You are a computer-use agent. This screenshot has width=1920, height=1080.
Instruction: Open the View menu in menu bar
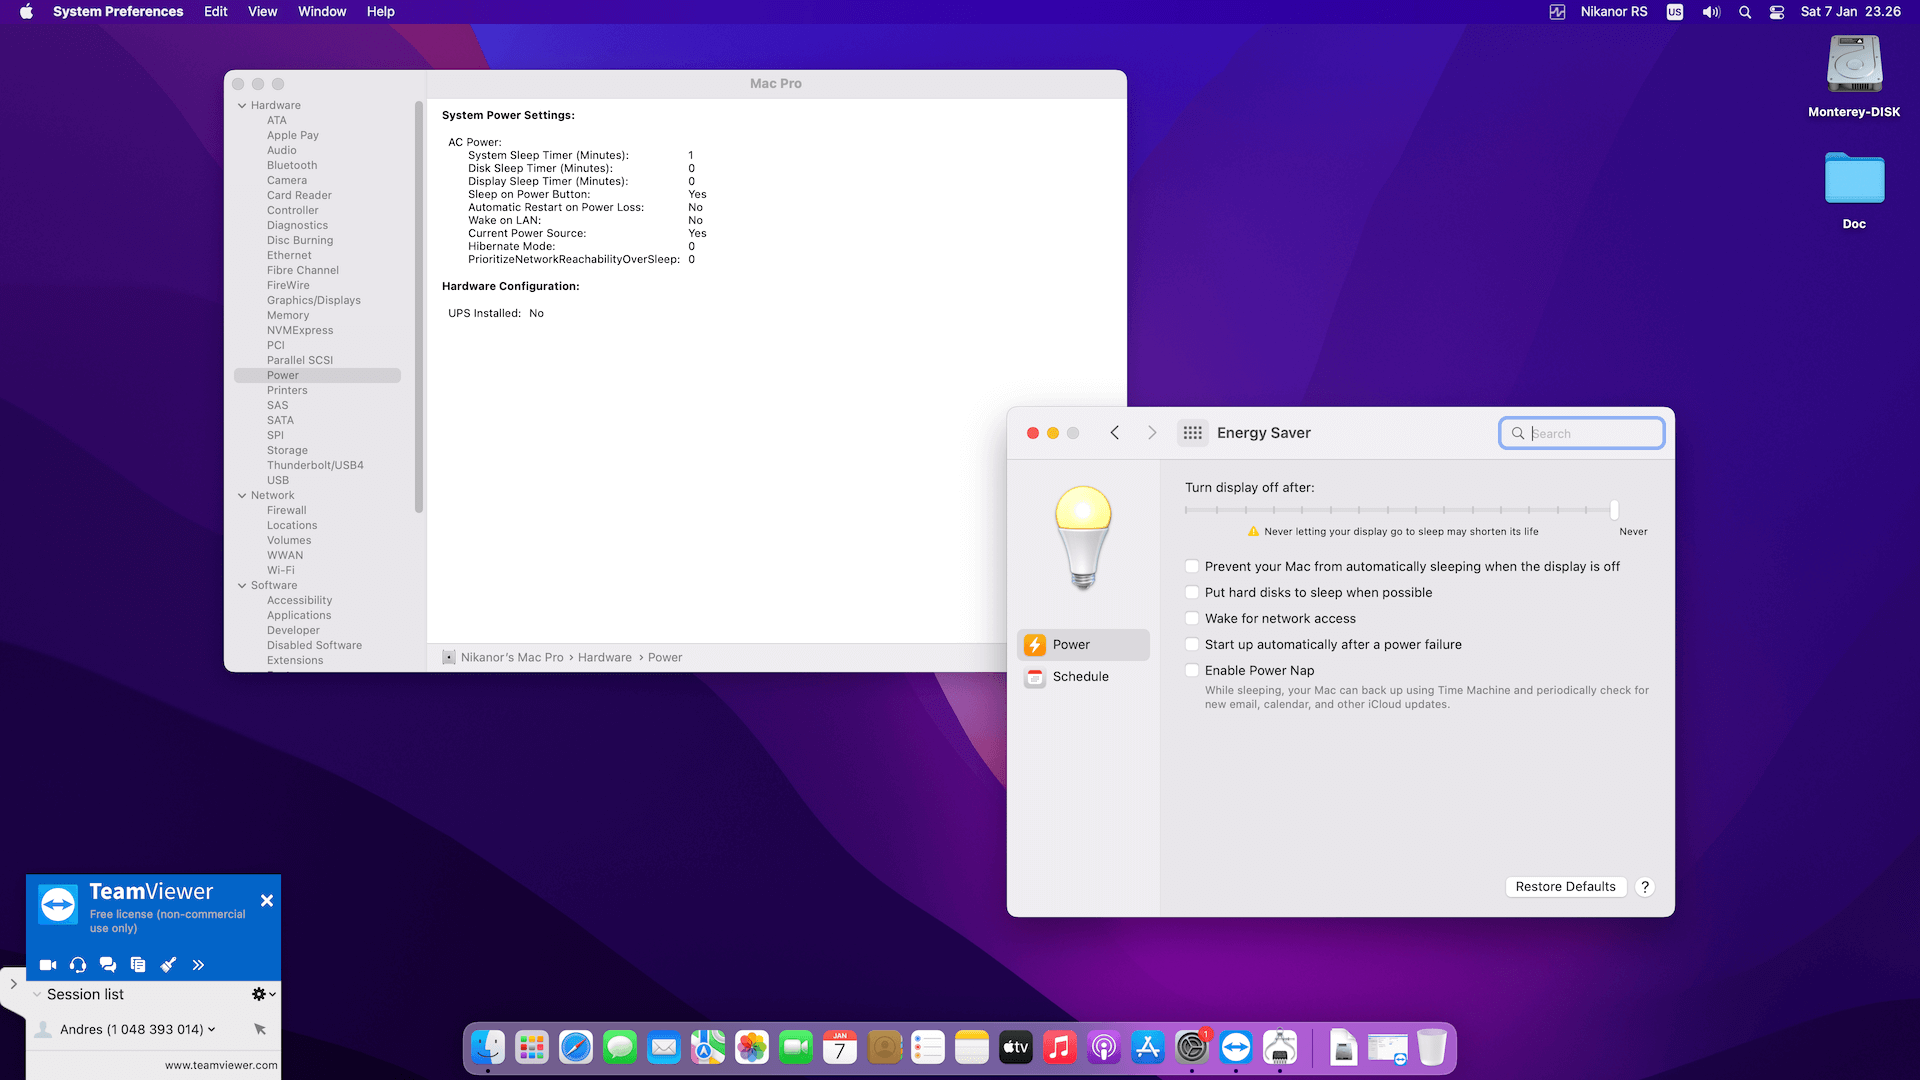point(262,12)
